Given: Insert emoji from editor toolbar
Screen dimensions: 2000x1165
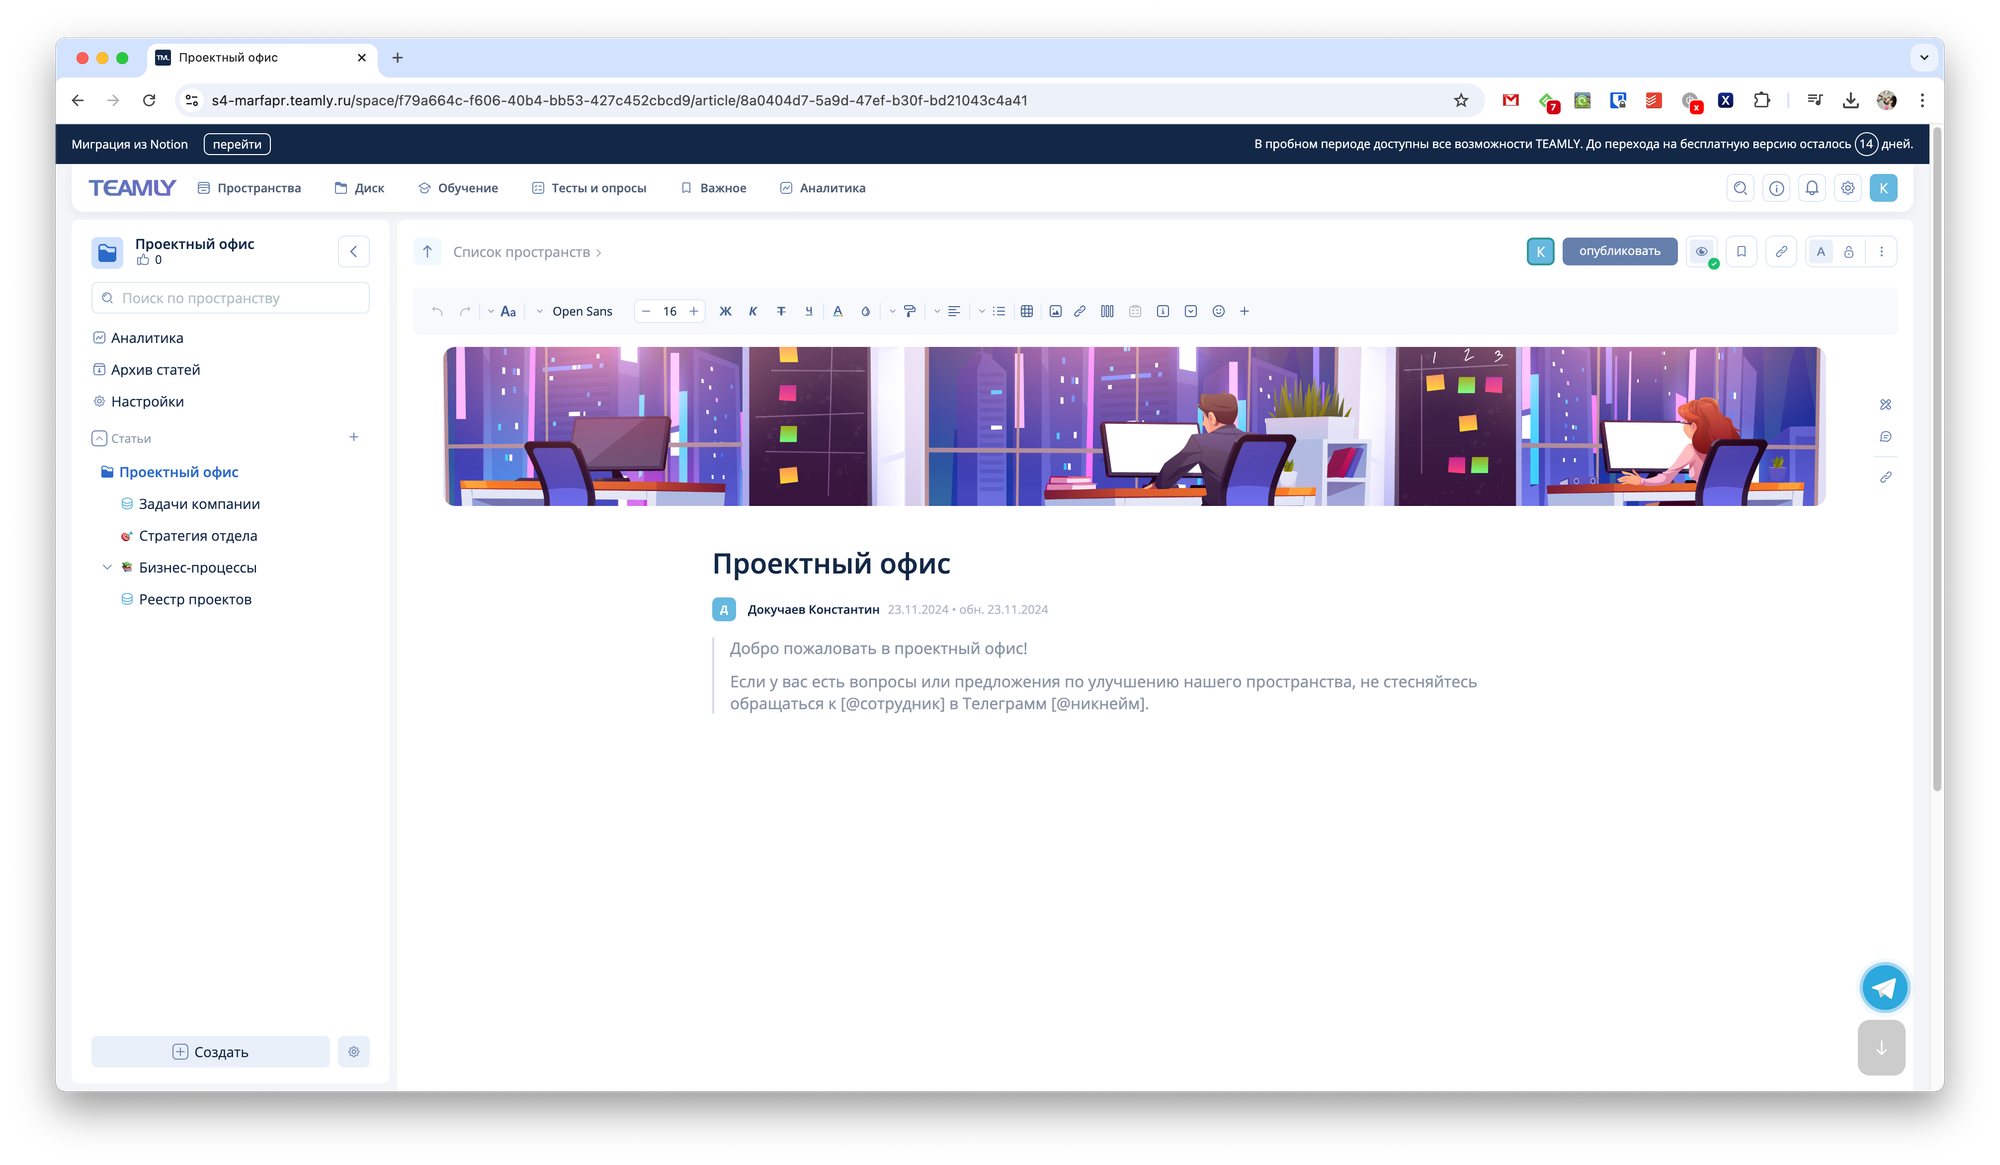Looking at the screenshot, I should tap(1218, 311).
